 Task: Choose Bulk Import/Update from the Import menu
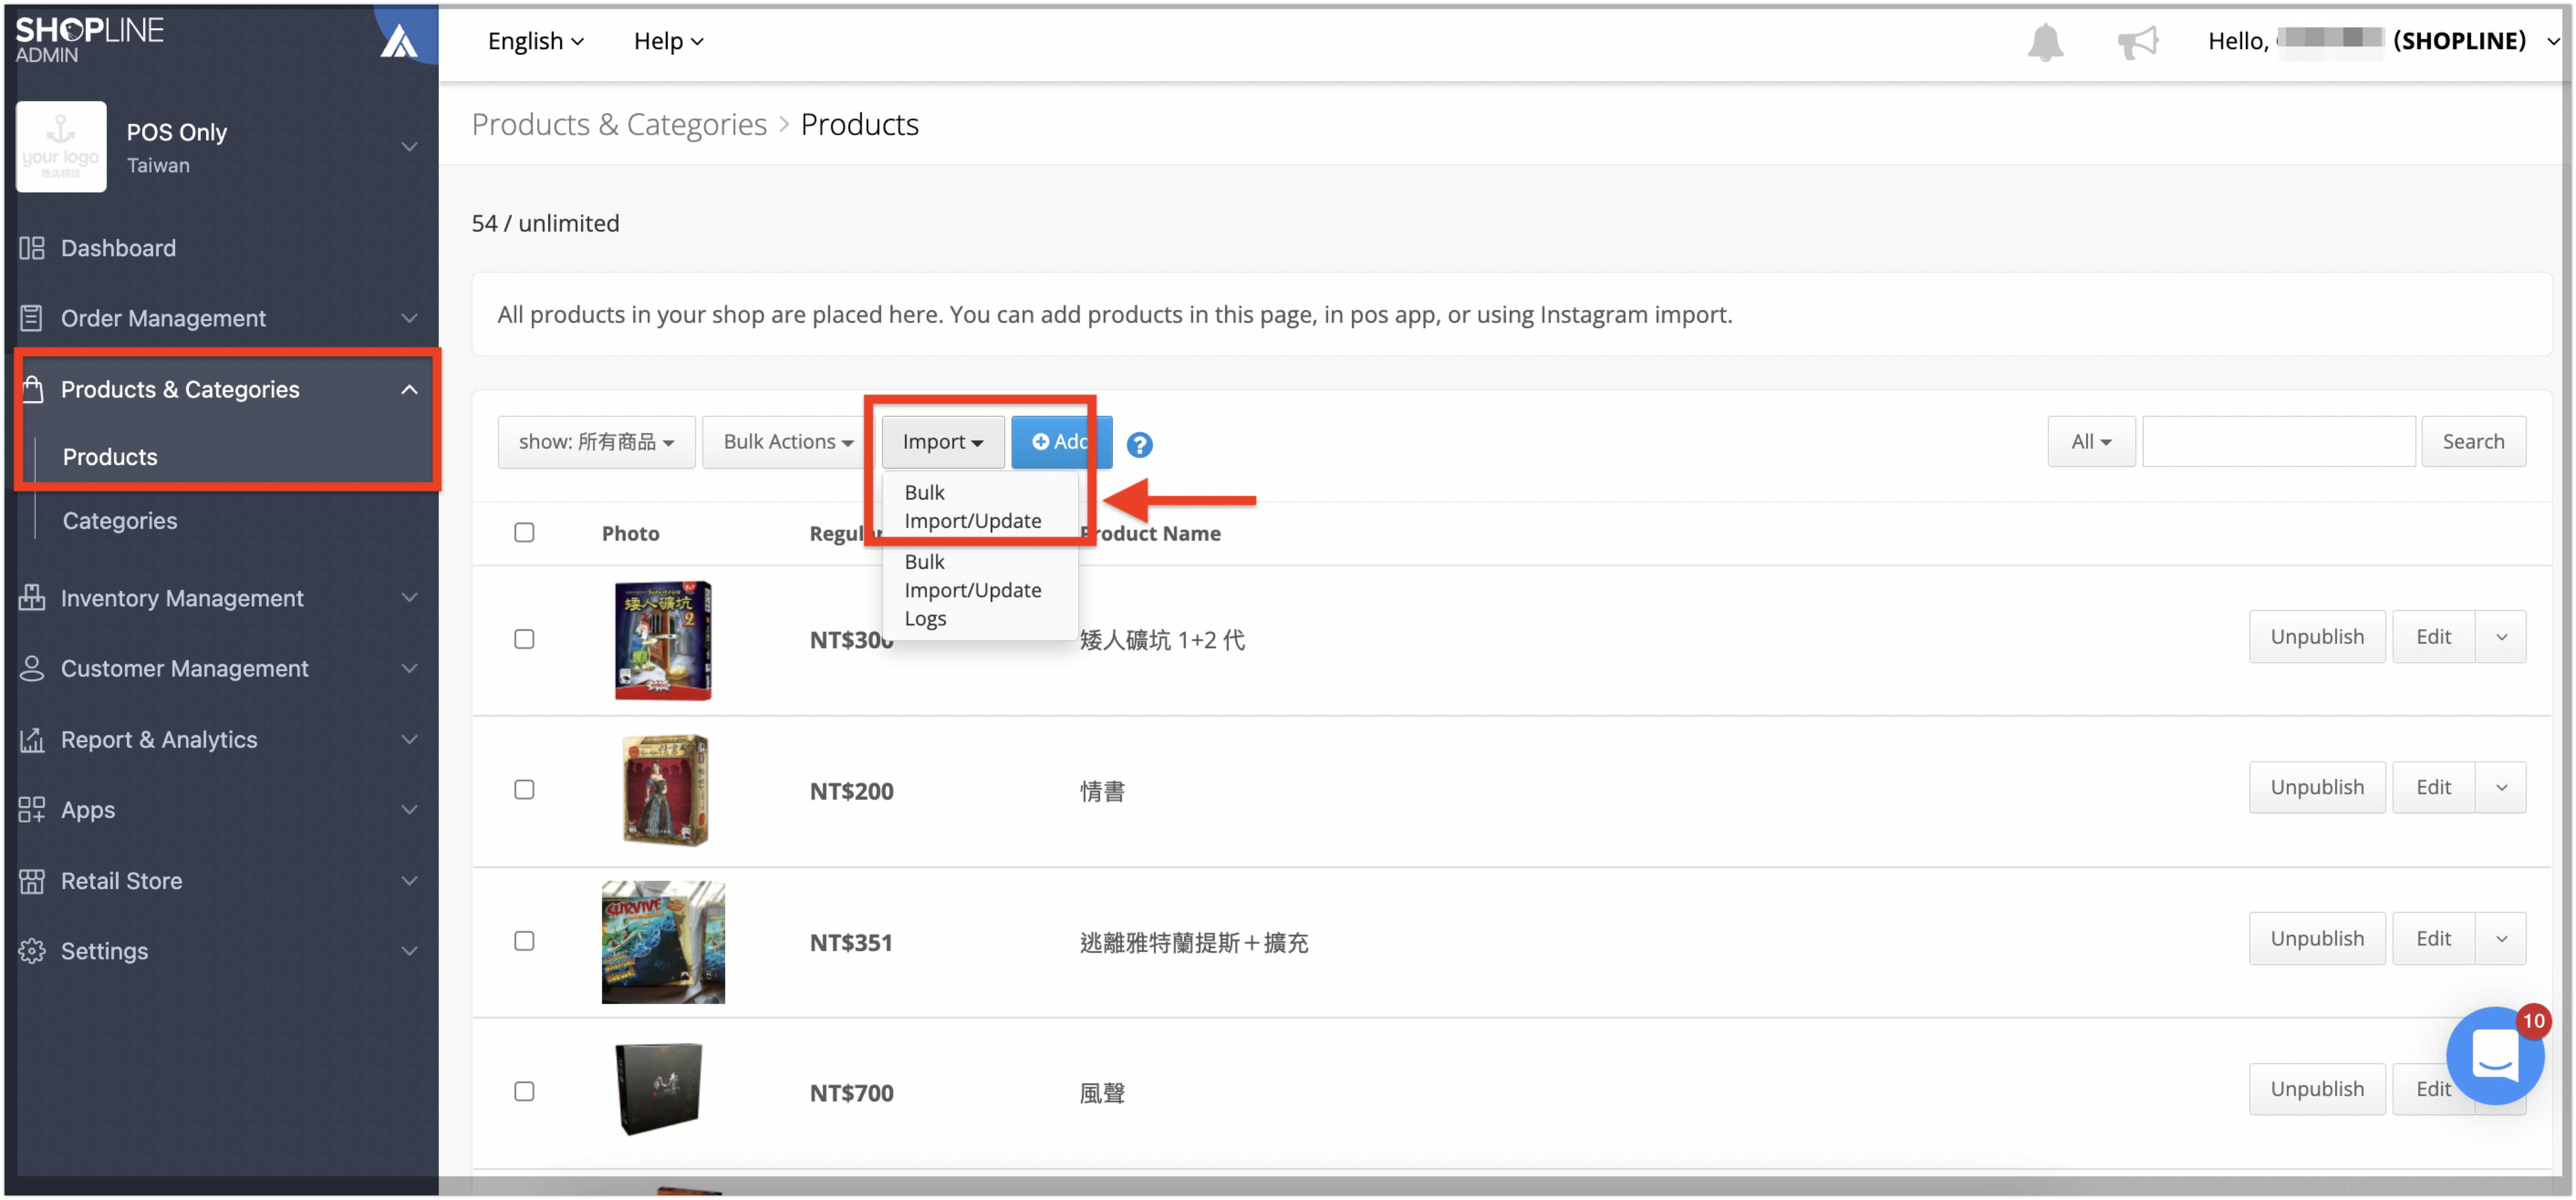[x=973, y=507]
